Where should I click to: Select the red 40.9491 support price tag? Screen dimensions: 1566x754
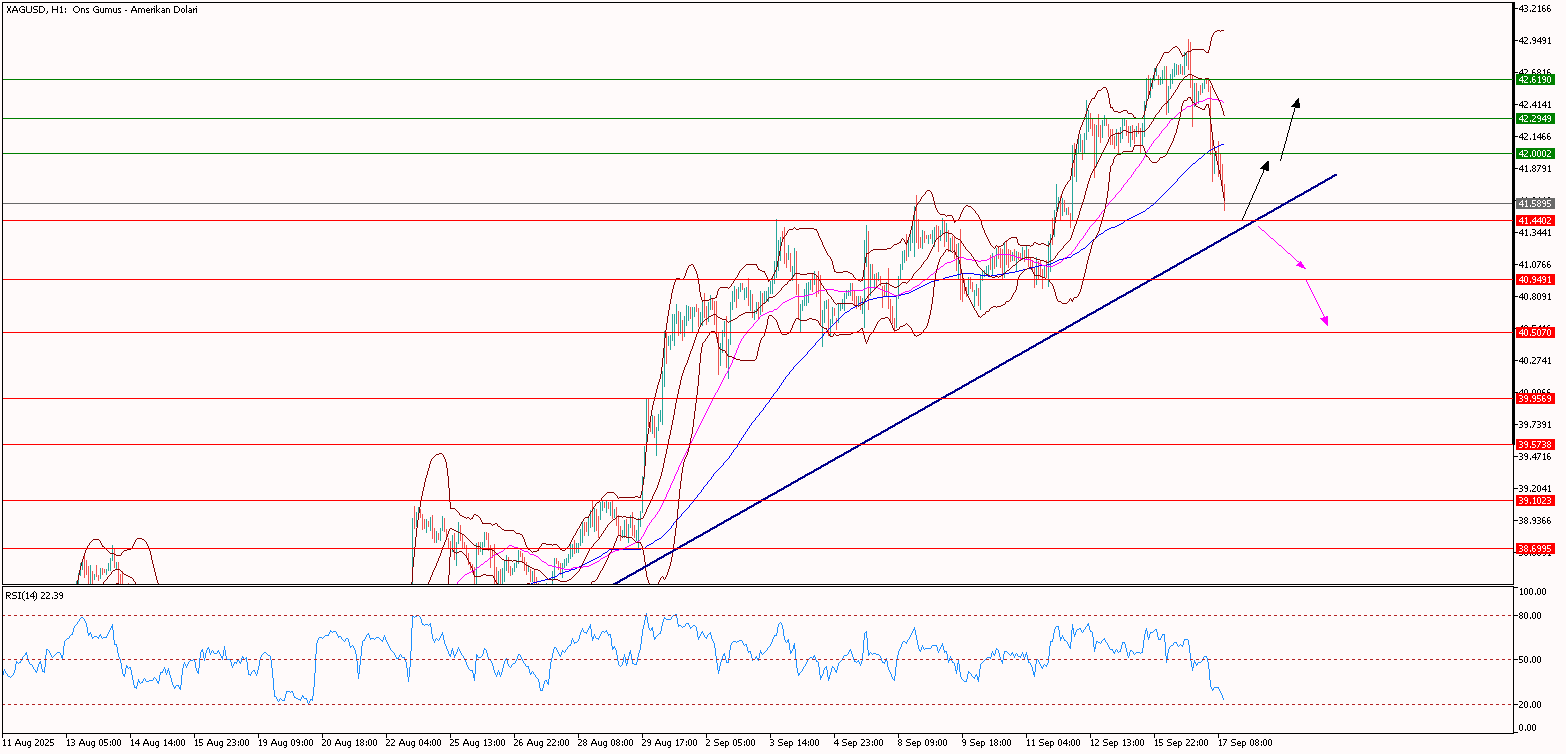click(1534, 280)
